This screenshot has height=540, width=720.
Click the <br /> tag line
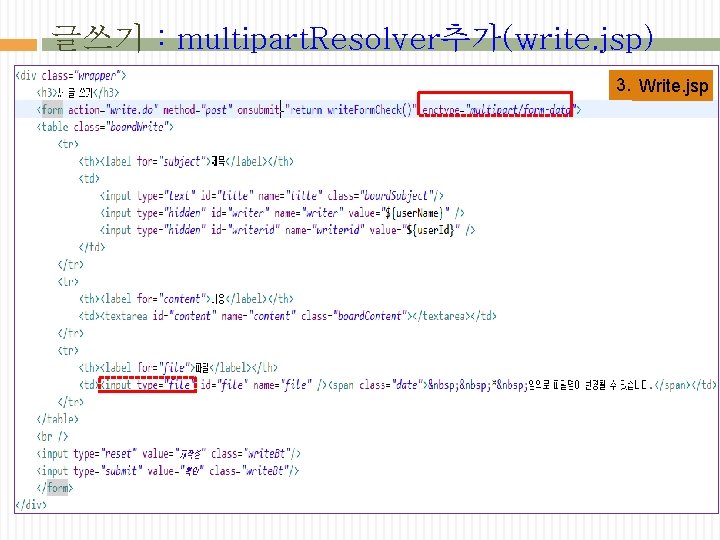52,436
